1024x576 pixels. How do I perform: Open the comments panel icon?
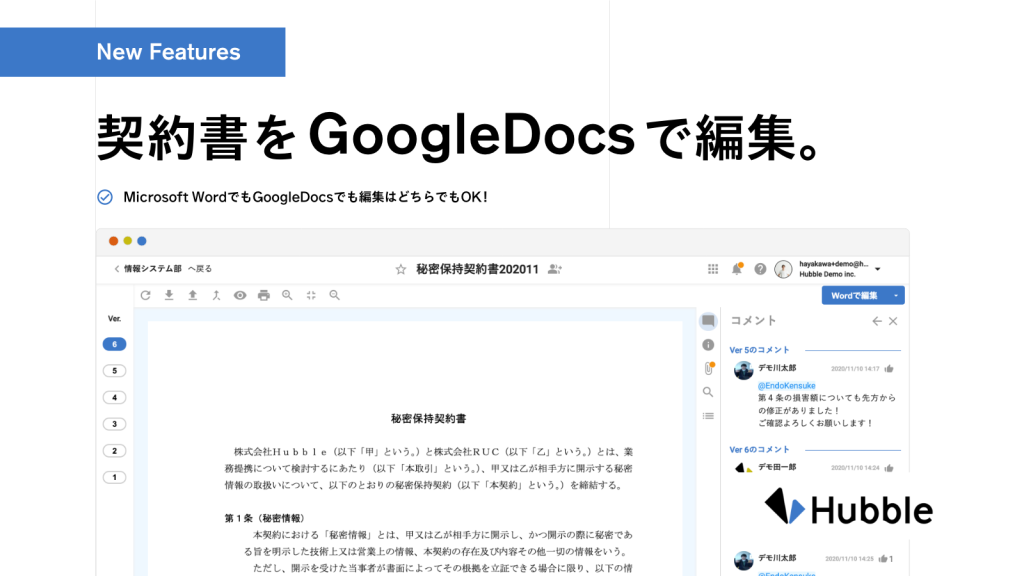tap(708, 321)
